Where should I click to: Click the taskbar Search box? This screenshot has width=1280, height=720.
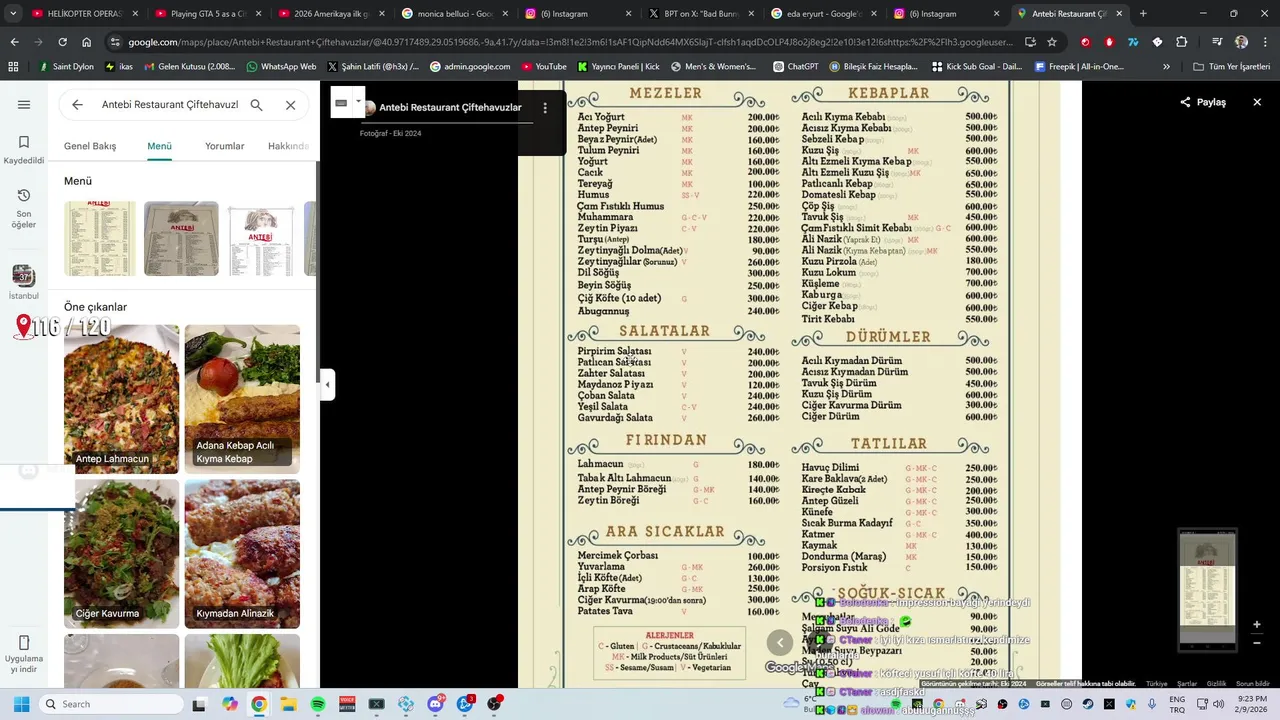point(110,704)
